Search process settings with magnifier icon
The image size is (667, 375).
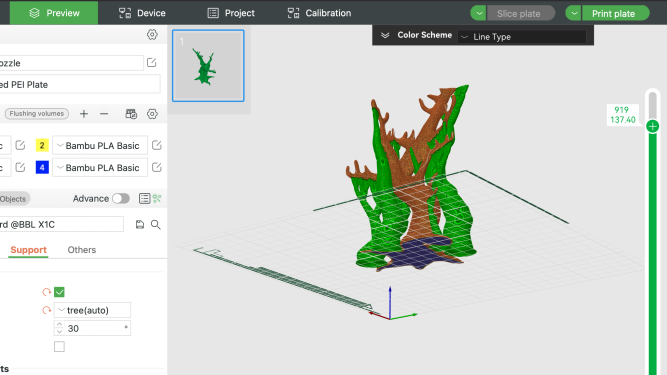156,224
